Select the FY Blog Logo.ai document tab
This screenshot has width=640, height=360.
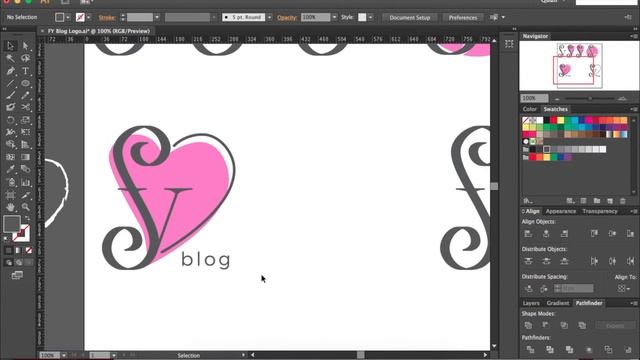click(98, 31)
